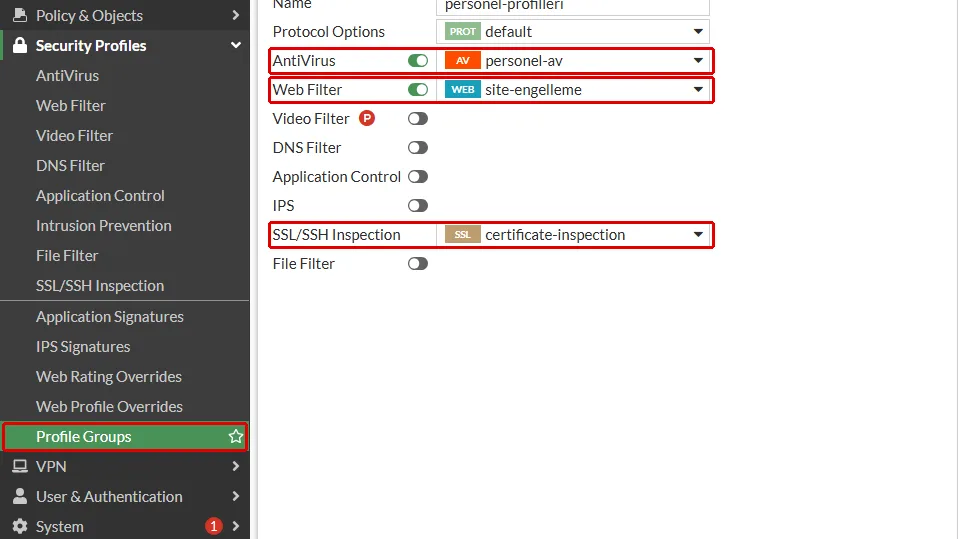Disable the AntiVirus toggle
This screenshot has width=958, height=539.
[418, 60]
